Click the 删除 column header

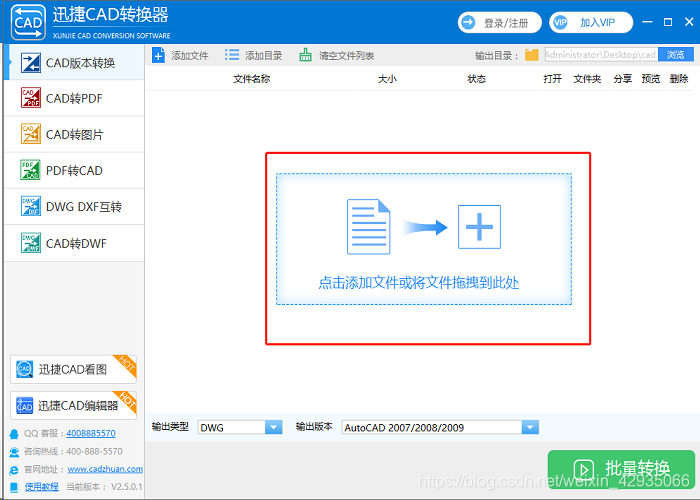(x=679, y=79)
